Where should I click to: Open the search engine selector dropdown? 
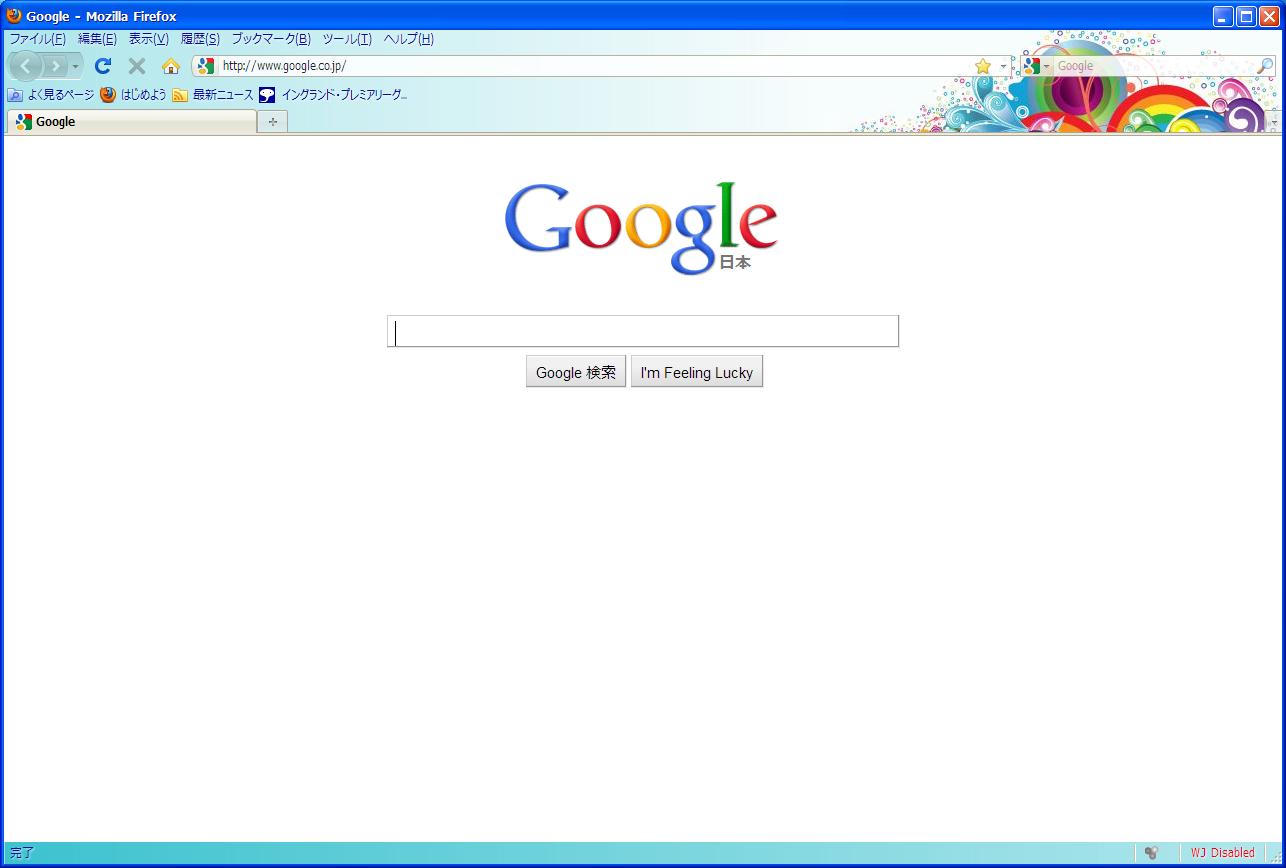pyautogui.click(x=1037, y=66)
